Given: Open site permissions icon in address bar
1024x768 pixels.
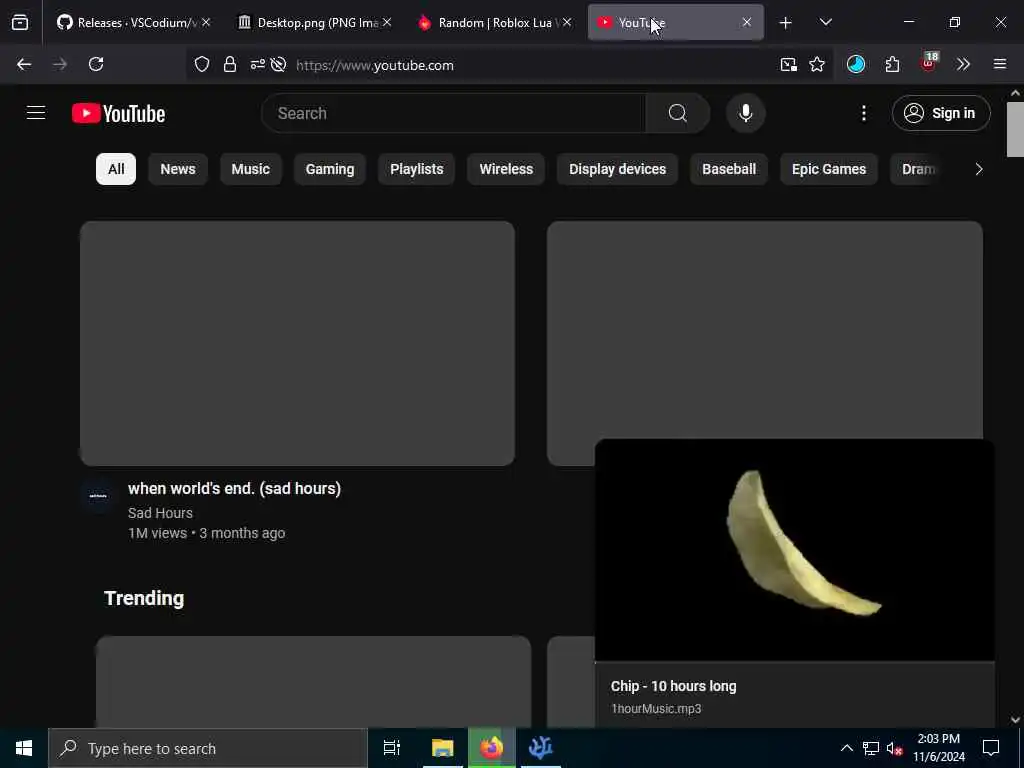Looking at the screenshot, I should pos(257,64).
